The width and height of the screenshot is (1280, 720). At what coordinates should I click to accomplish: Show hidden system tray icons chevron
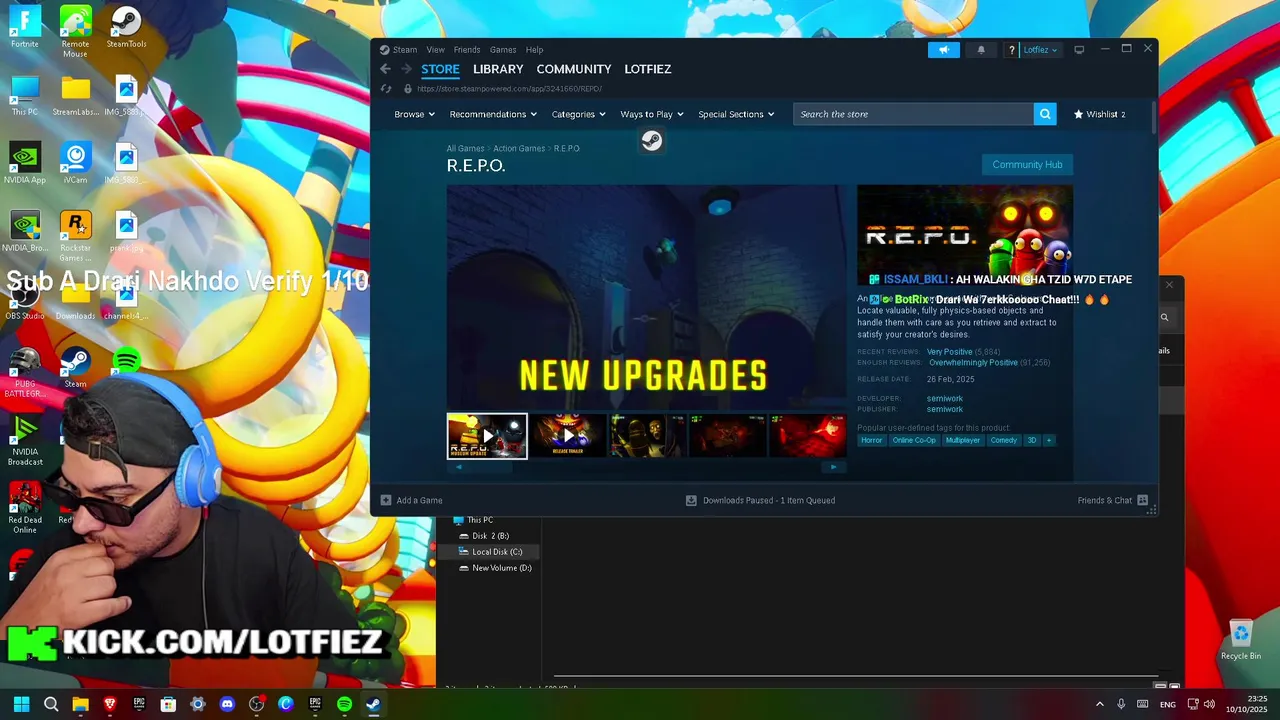pyautogui.click(x=1100, y=704)
